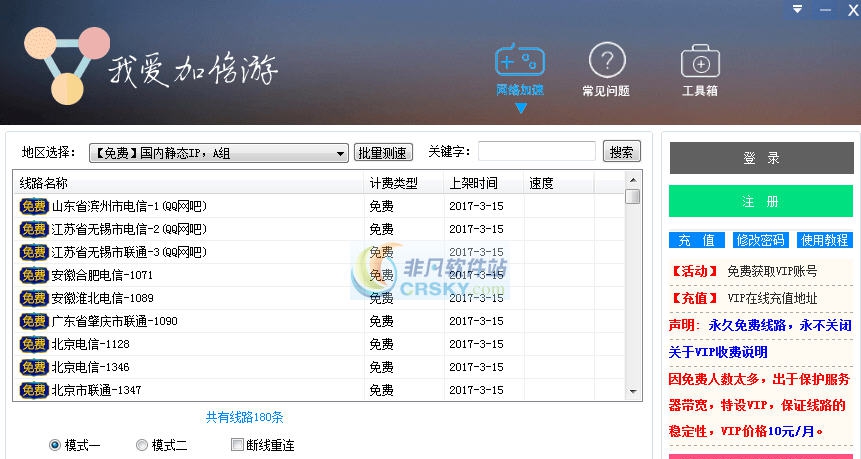Click 声明 永久免费线路 notice text
This screenshot has height=459, width=861.
point(760,325)
